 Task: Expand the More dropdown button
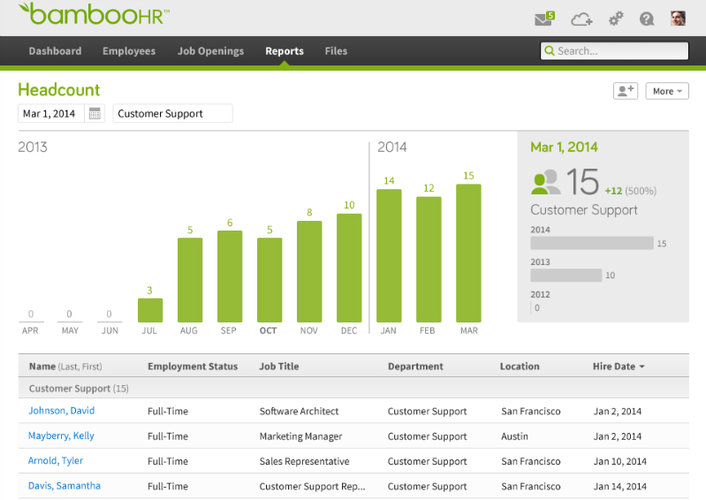(667, 91)
